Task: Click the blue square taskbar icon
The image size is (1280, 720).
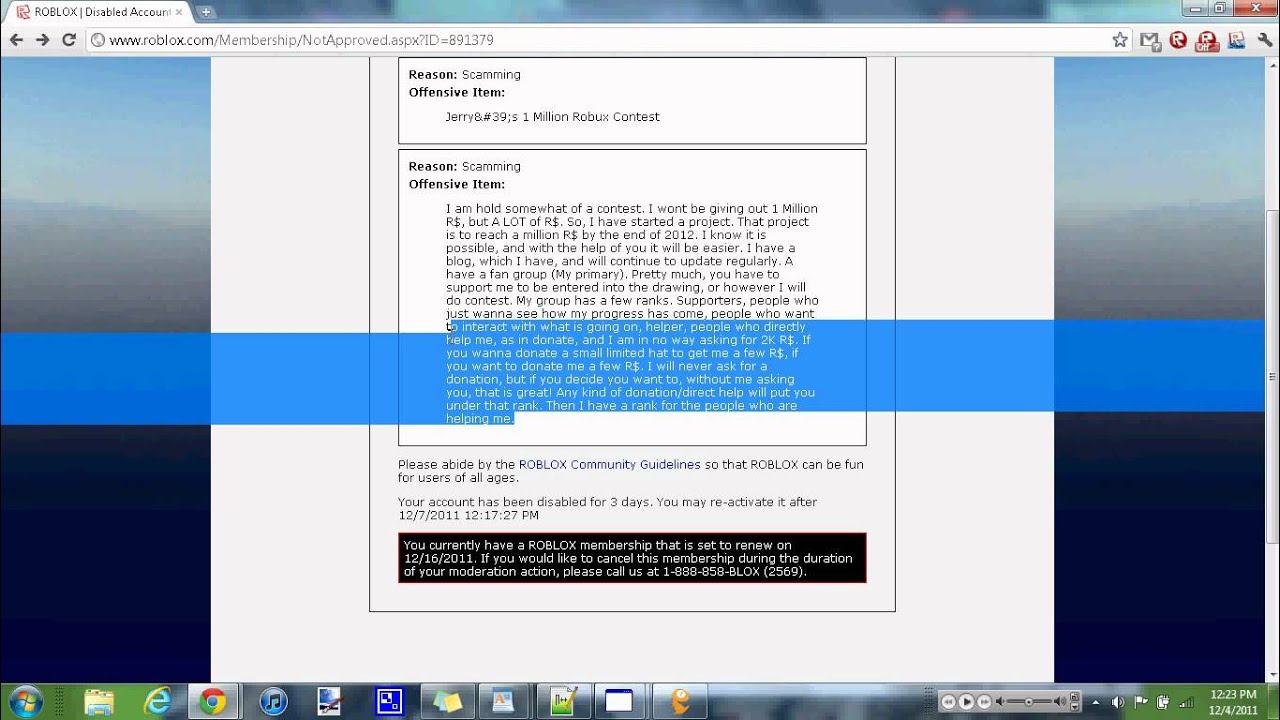Action: [389, 702]
